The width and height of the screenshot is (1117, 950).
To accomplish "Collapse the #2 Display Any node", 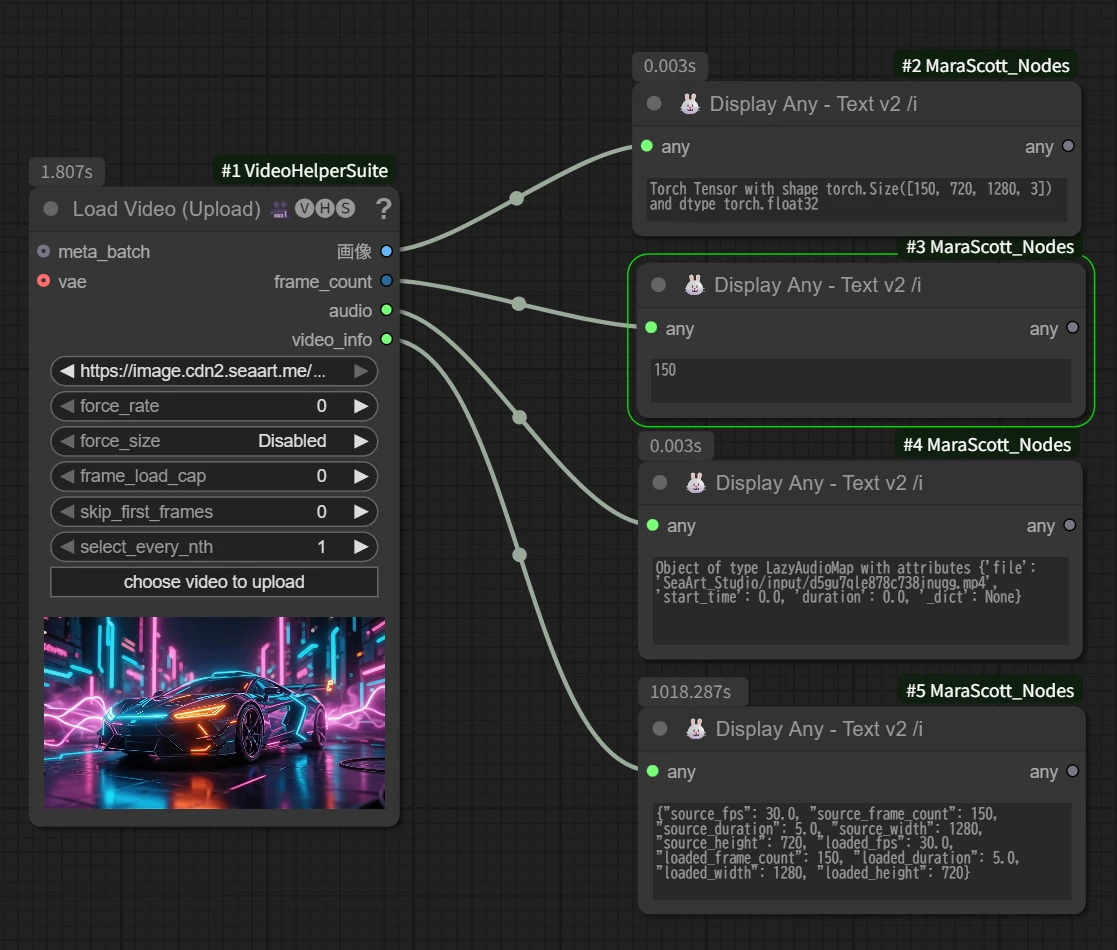I will tap(654, 104).
